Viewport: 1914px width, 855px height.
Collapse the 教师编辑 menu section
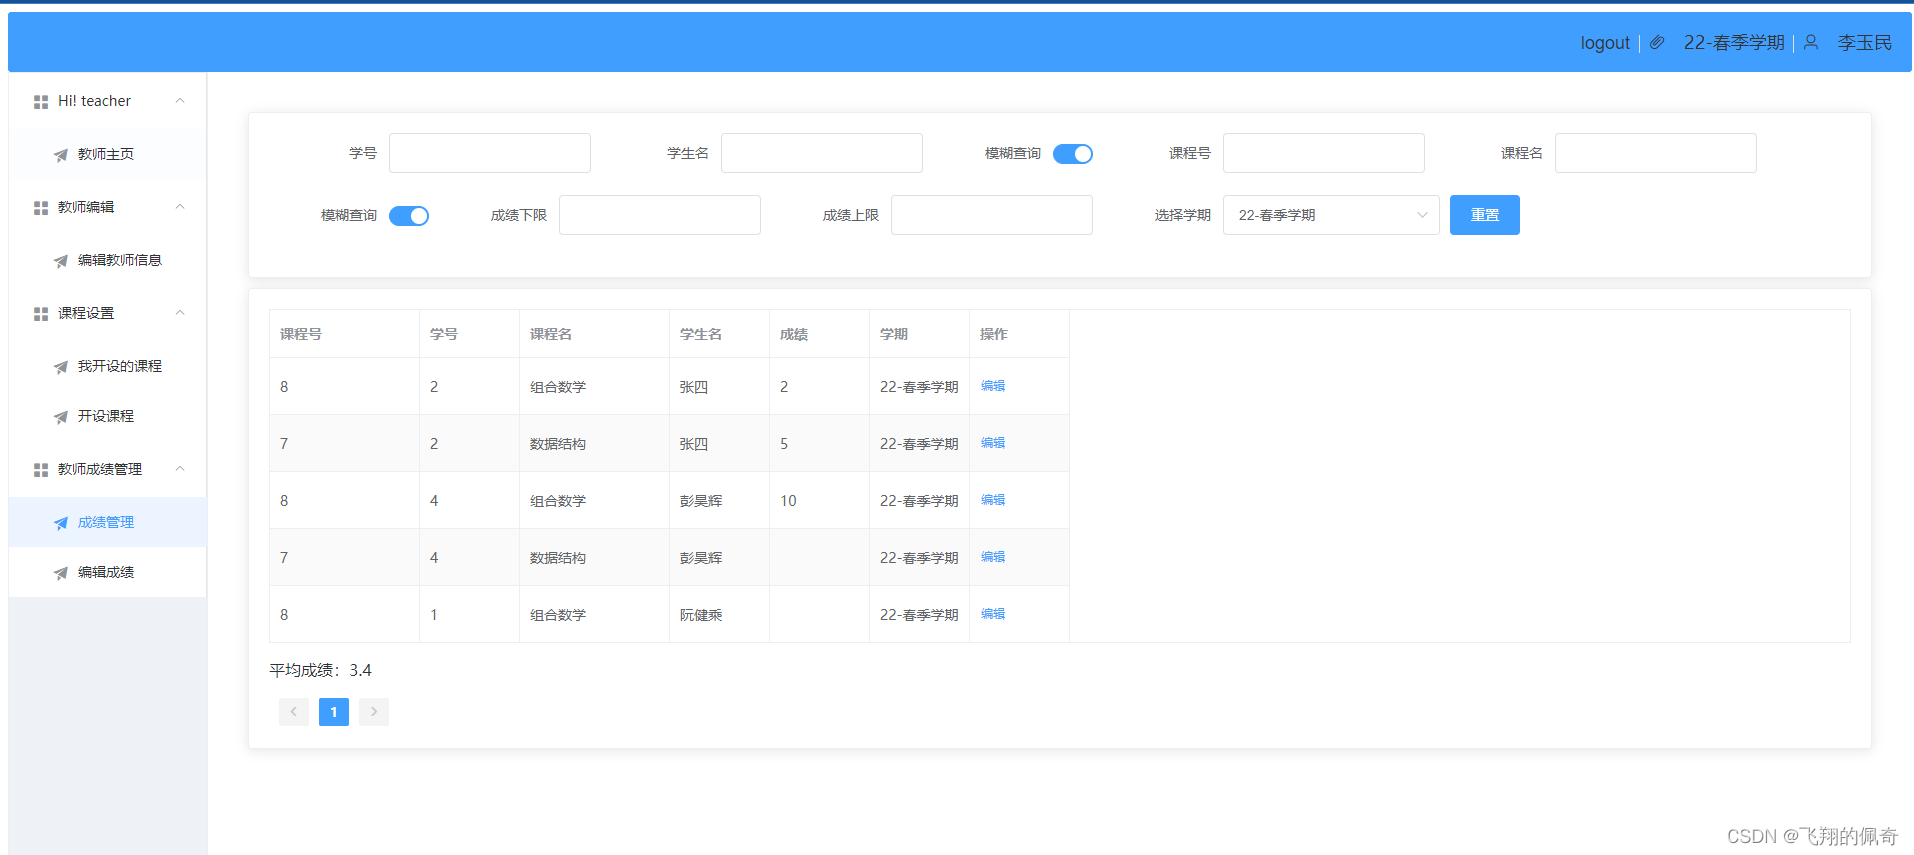pos(180,207)
